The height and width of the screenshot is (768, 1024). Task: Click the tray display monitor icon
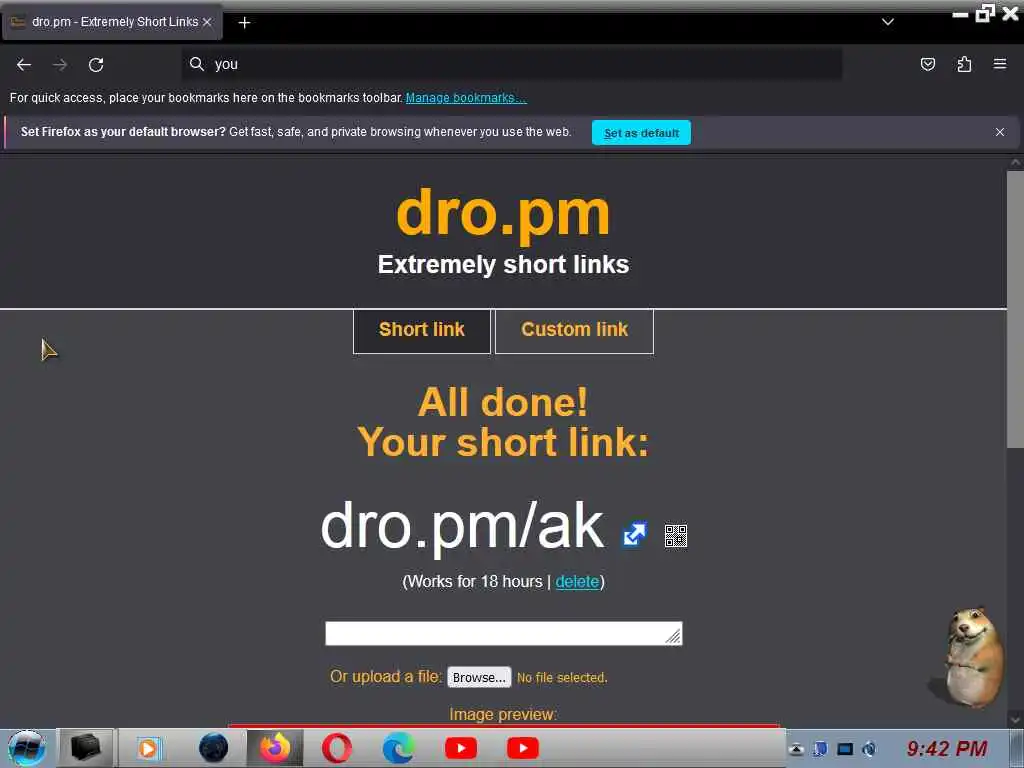pyautogui.click(x=845, y=749)
